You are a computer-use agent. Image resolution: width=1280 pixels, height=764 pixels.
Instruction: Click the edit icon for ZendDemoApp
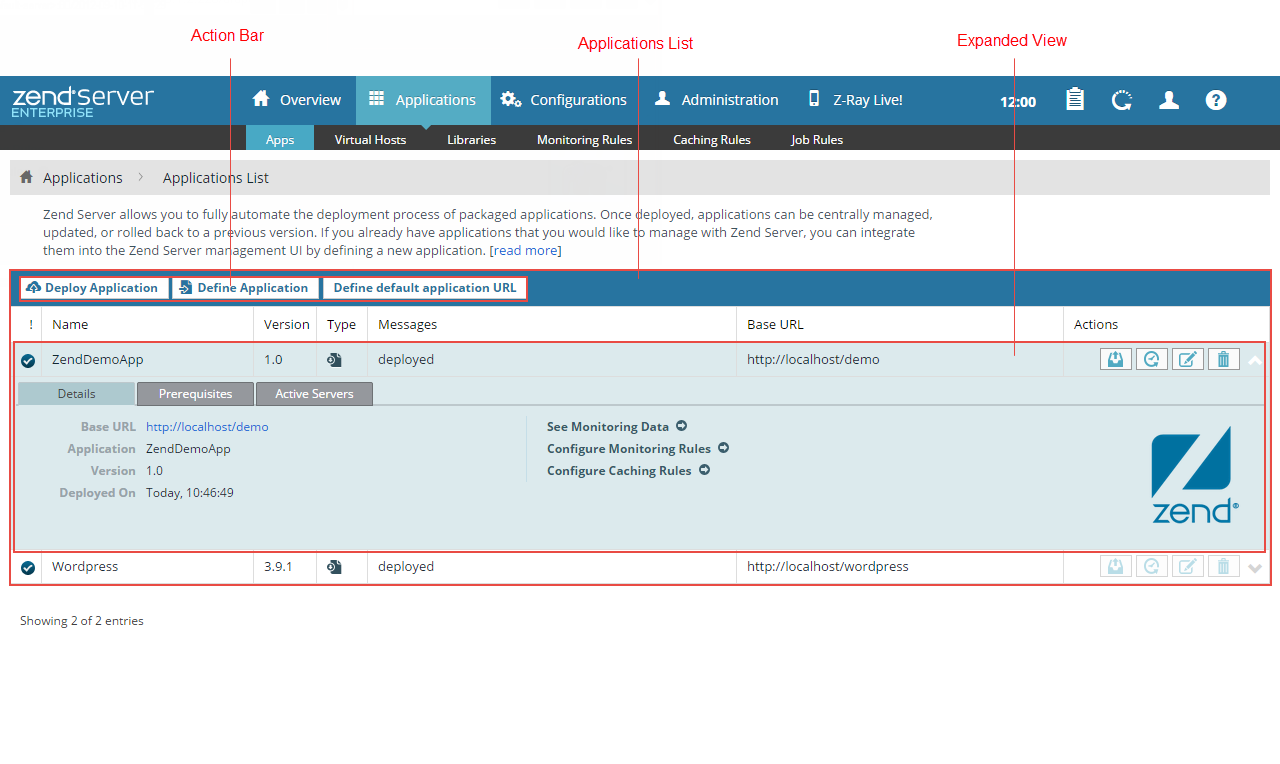(1187, 359)
